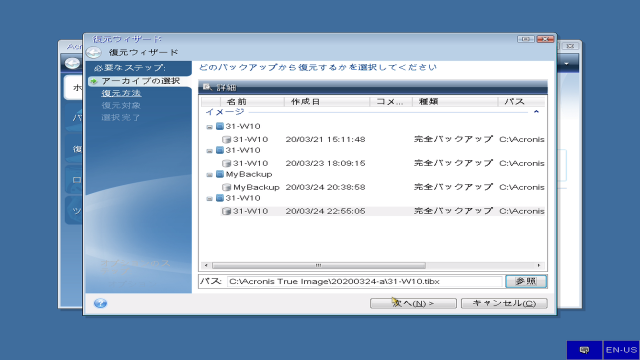
Task: Click the back arrow in the wizard header
Action: pos(93,53)
